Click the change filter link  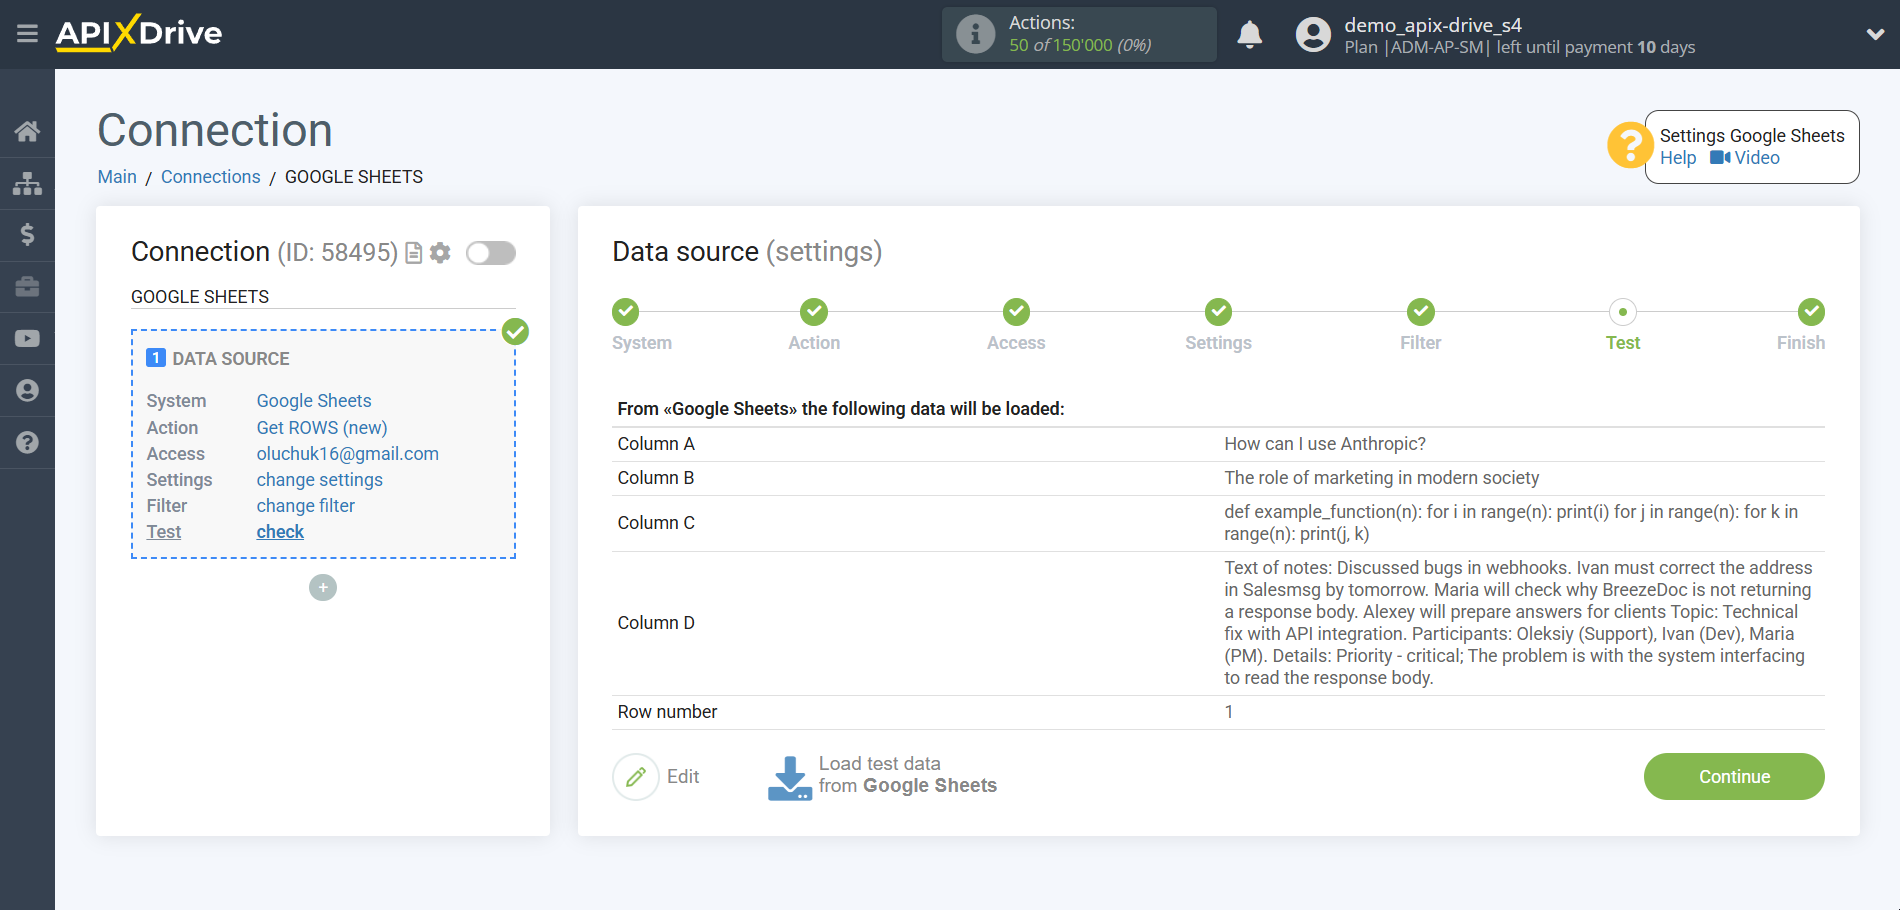pos(306,506)
